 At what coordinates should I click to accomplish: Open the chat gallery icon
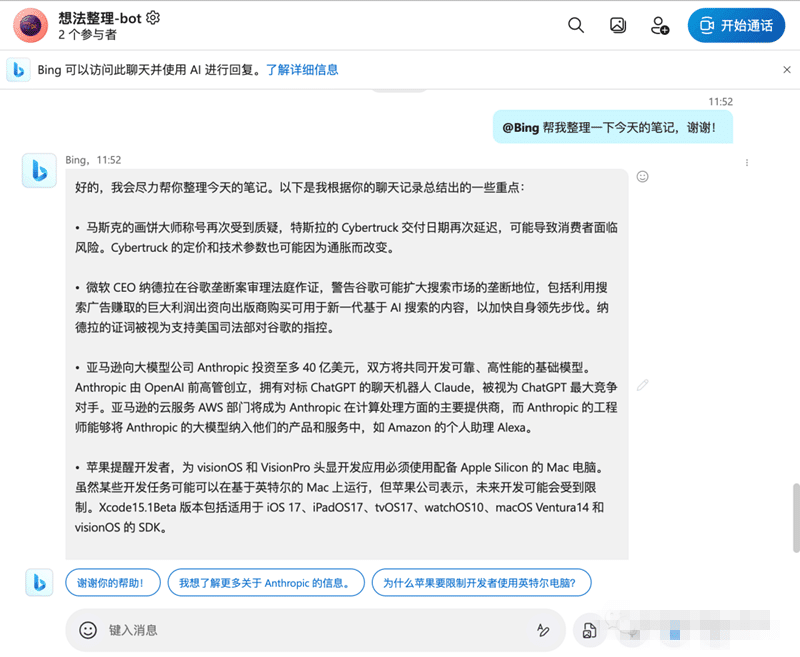pos(617,25)
